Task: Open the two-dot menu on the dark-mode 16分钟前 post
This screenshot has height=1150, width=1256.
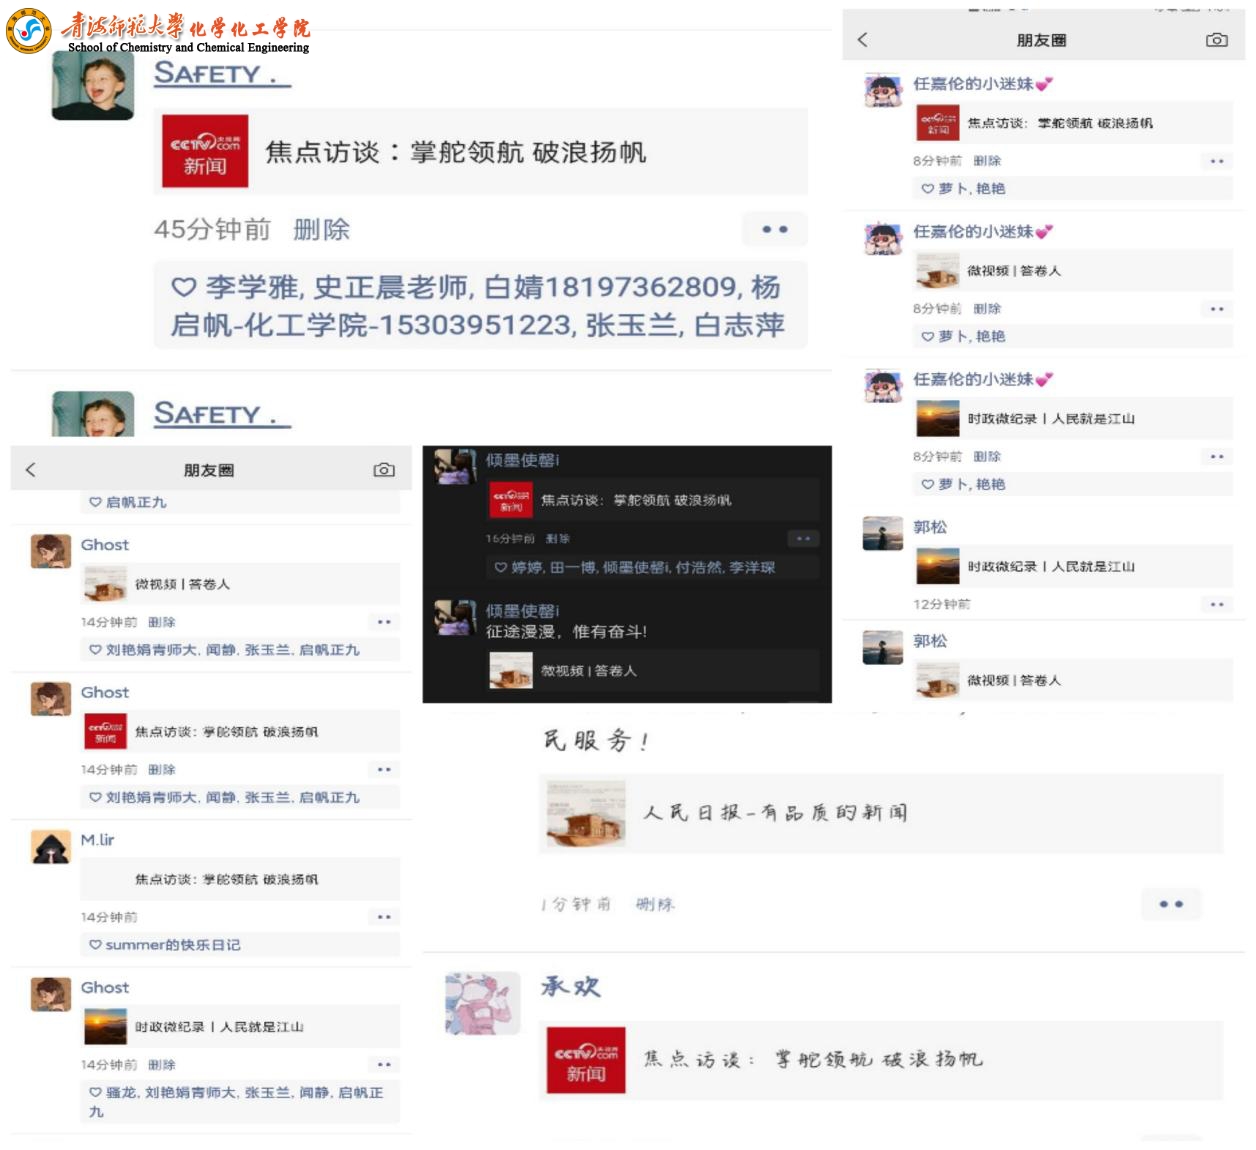Action: (x=803, y=539)
